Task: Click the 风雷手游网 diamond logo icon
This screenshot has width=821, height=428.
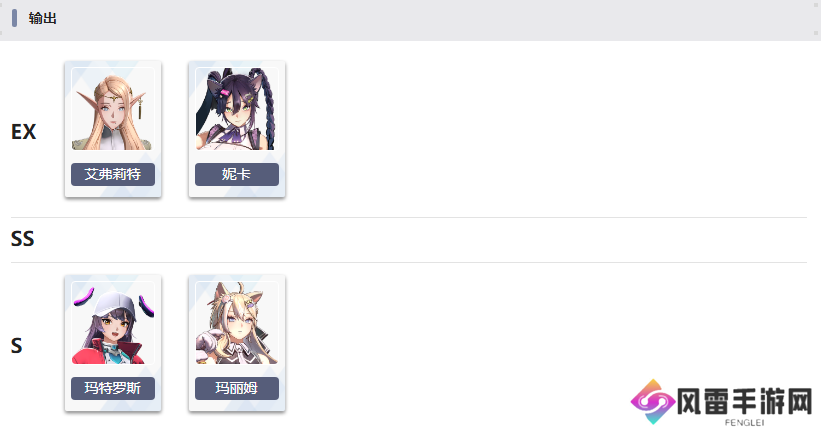Action: click(x=653, y=402)
